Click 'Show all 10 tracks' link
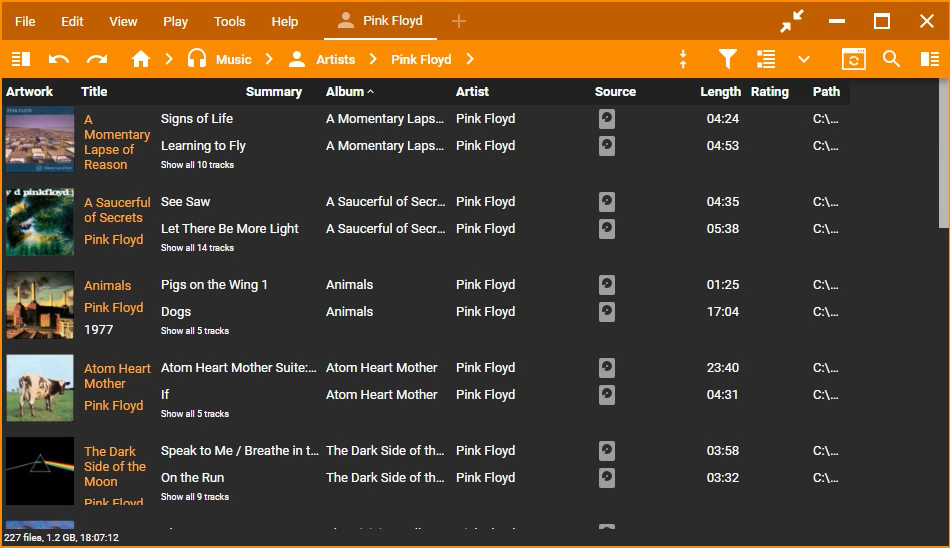 (x=197, y=165)
